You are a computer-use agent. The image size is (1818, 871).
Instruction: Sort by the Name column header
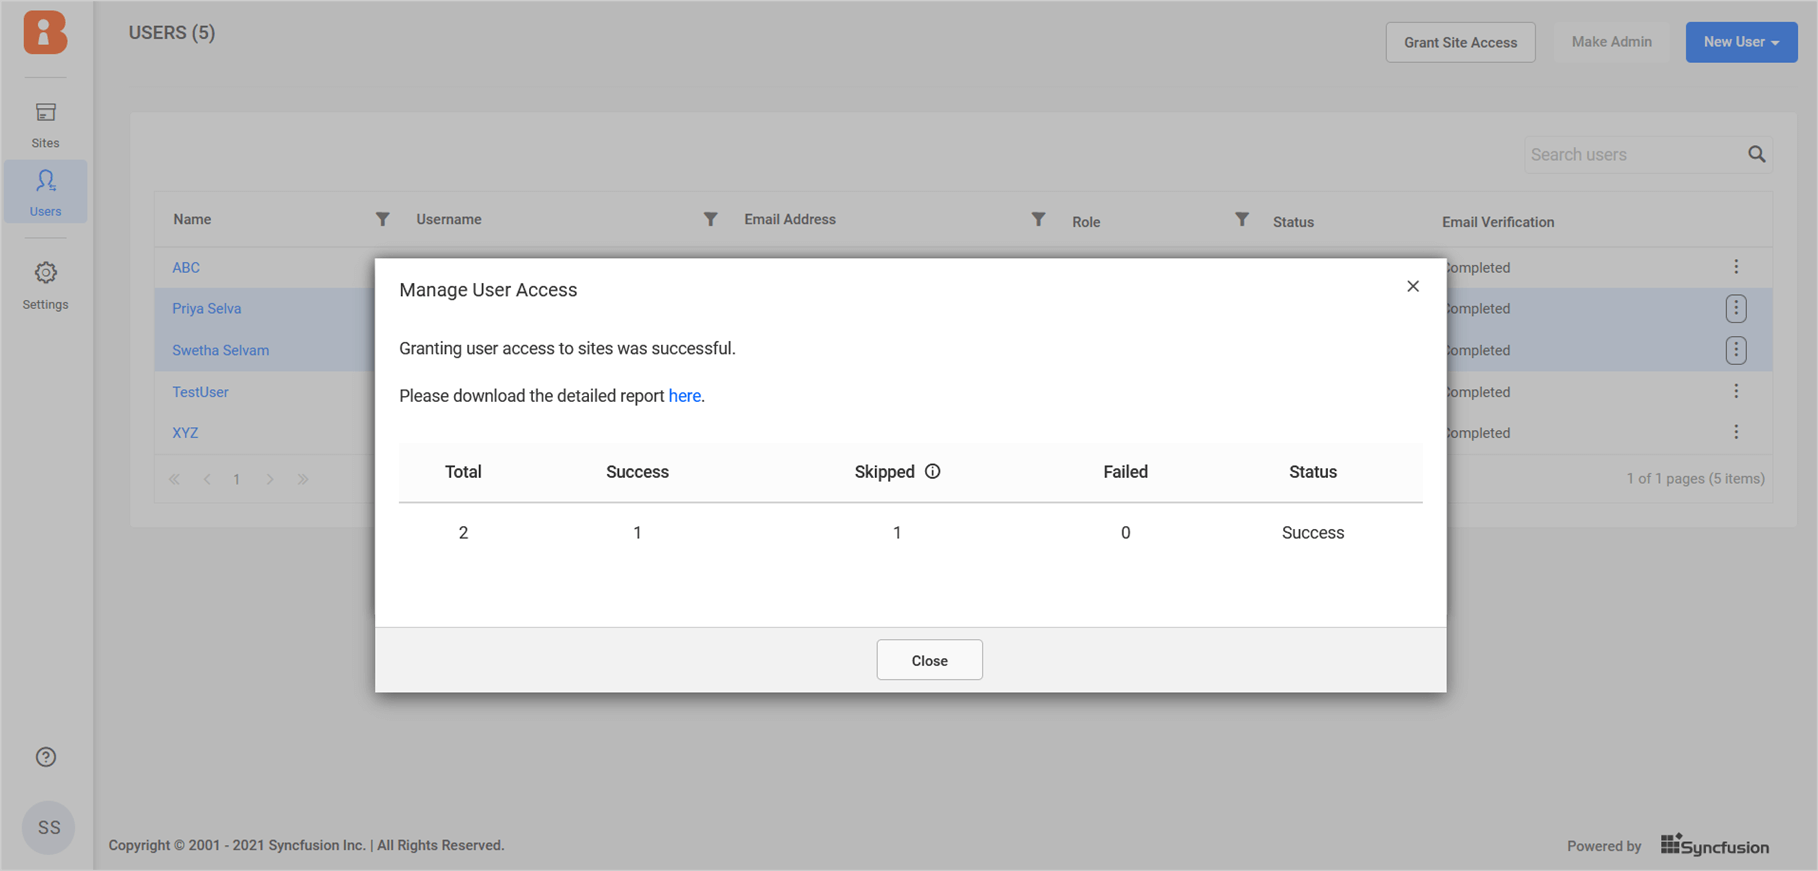point(192,219)
